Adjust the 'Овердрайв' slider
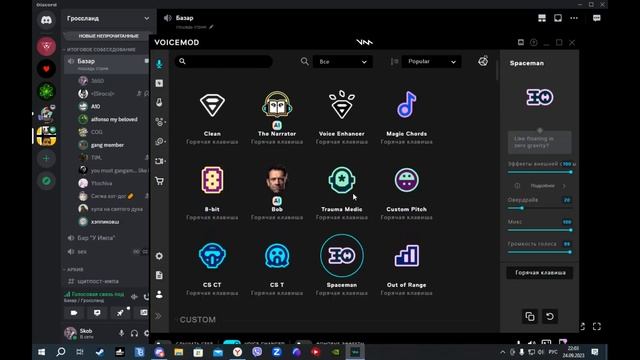Screen dimensions: 640x360 540,208
